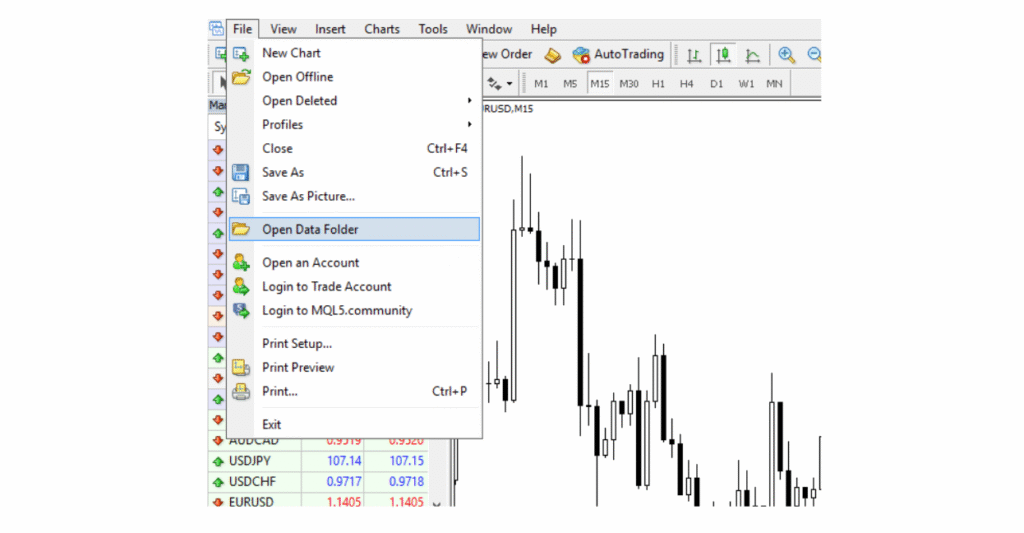
Task: Select the M1 timeframe
Action: (541, 84)
